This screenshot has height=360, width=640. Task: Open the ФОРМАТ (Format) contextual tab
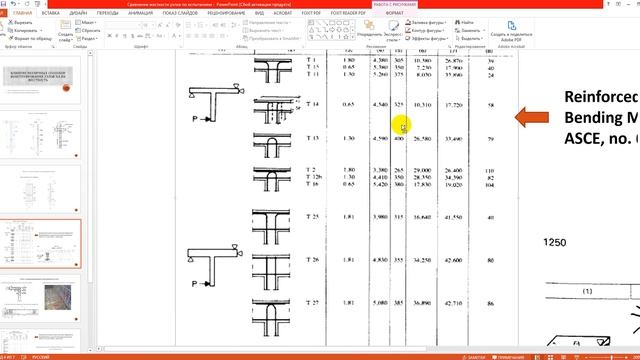(x=394, y=13)
